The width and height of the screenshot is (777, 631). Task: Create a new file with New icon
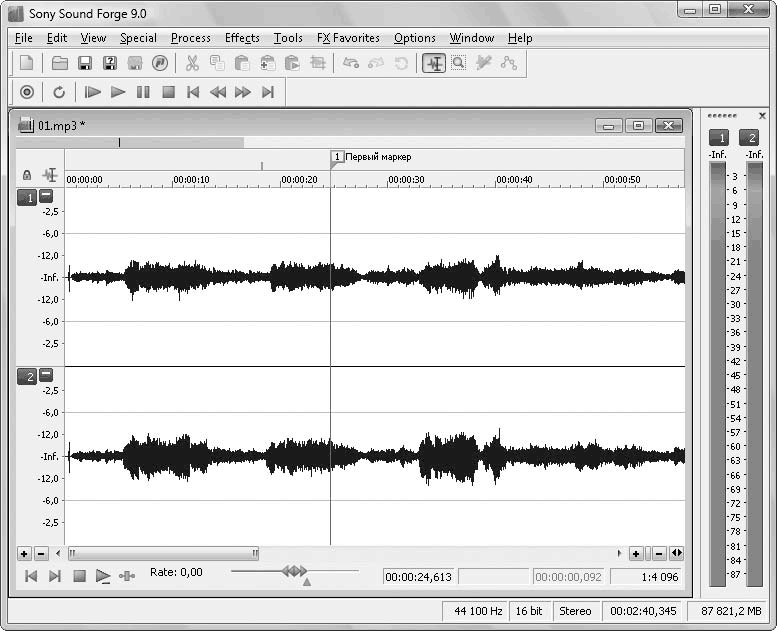tap(27, 63)
